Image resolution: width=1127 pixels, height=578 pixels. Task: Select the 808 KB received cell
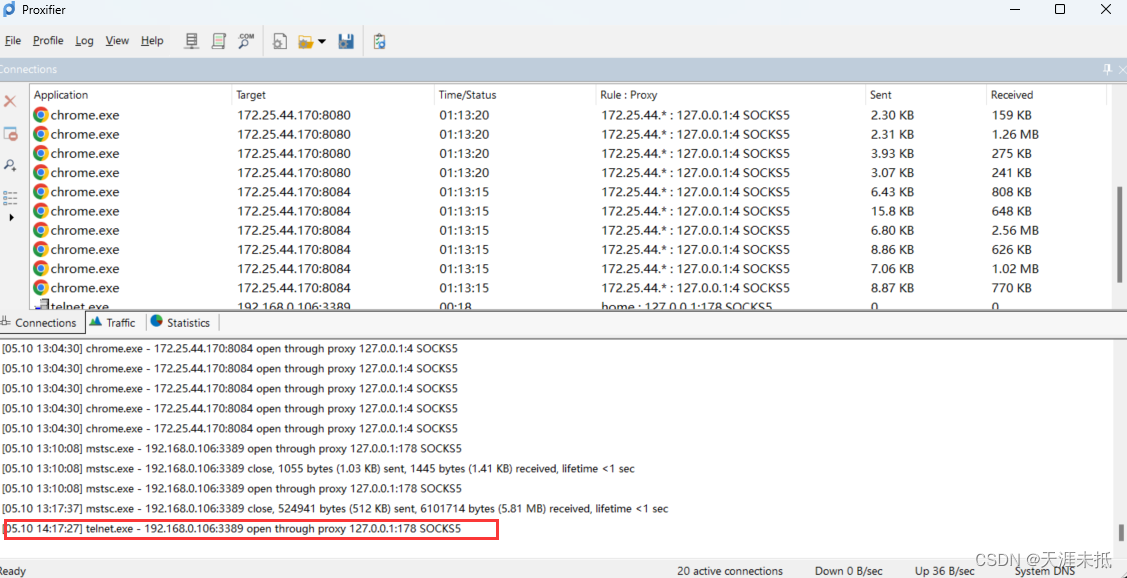coord(1011,192)
